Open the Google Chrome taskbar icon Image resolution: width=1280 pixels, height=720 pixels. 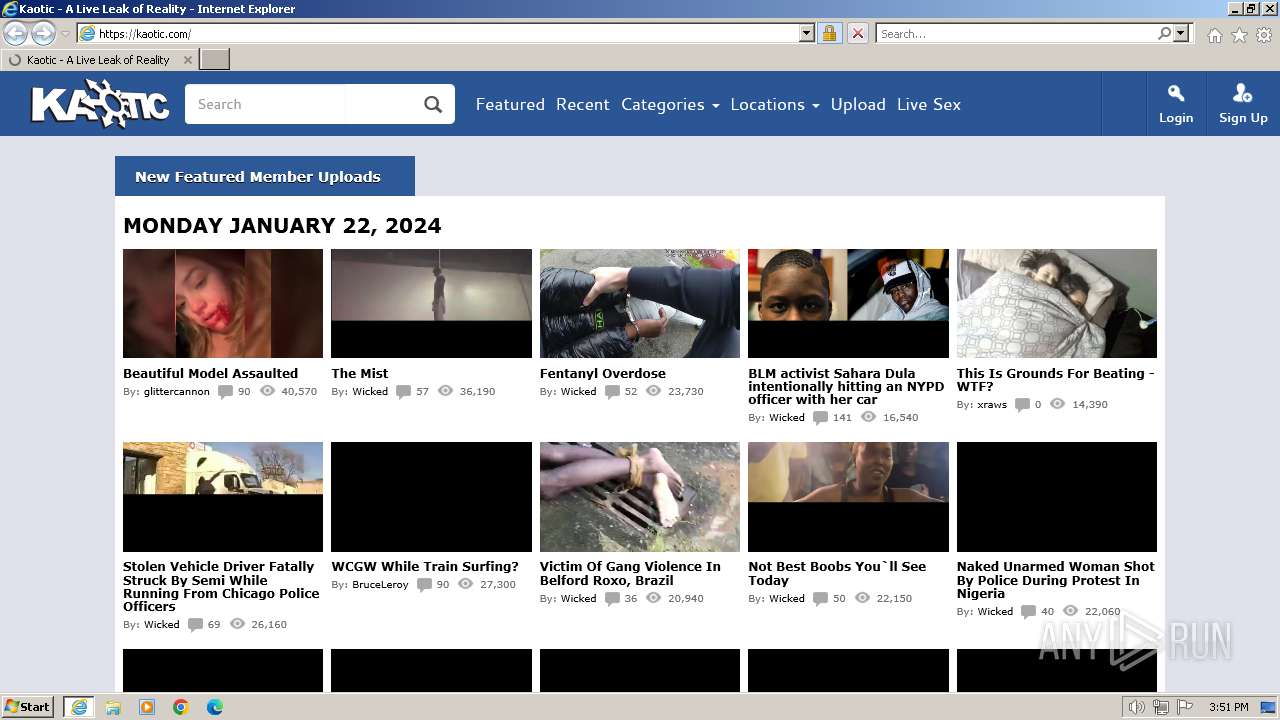tap(181, 707)
